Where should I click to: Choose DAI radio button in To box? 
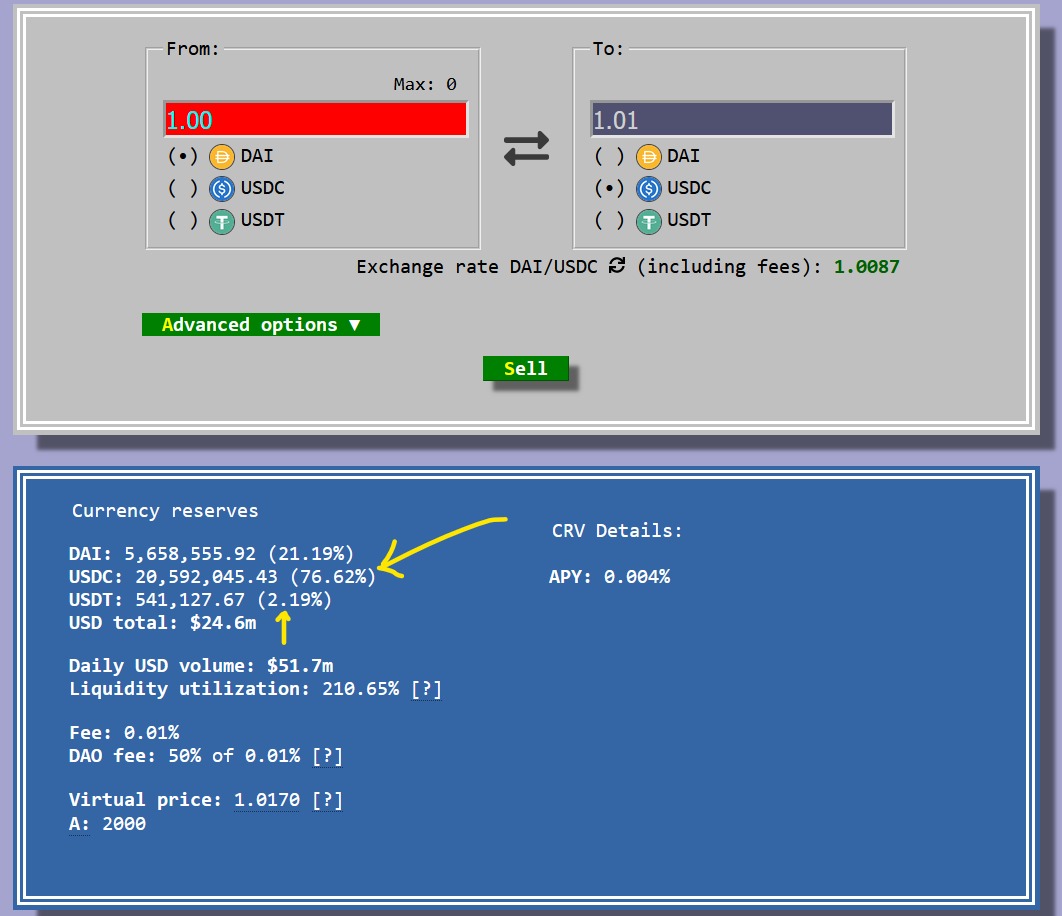pyautogui.click(x=610, y=157)
